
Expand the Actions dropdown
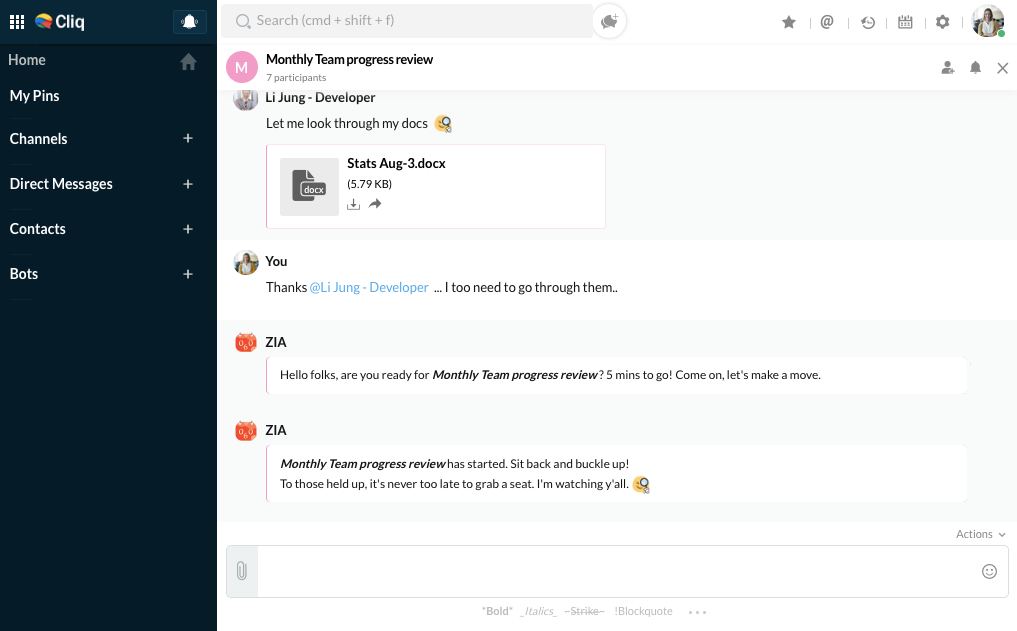[x=980, y=534]
